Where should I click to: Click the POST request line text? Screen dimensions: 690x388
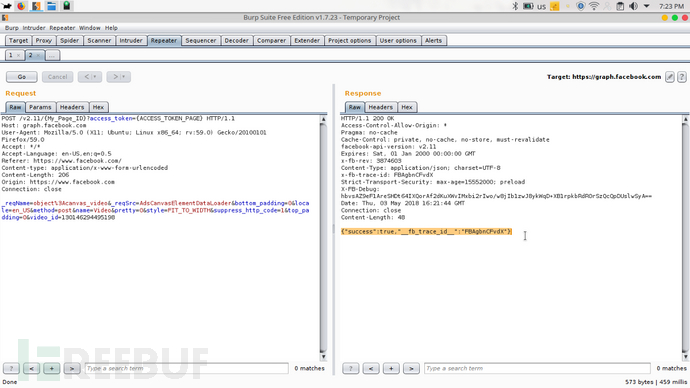tap(118, 118)
